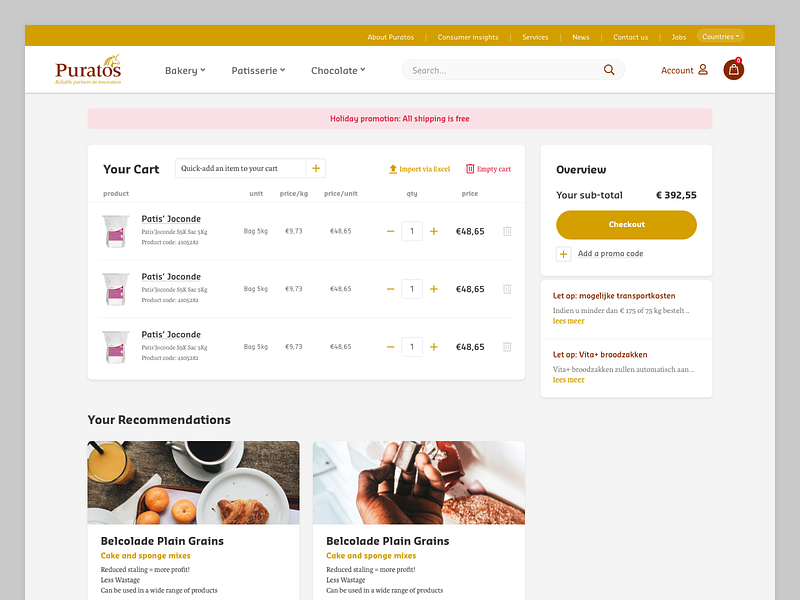Click the Empty cart link
Image resolution: width=800 pixels, height=600 pixels.
click(x=494, y=169)
